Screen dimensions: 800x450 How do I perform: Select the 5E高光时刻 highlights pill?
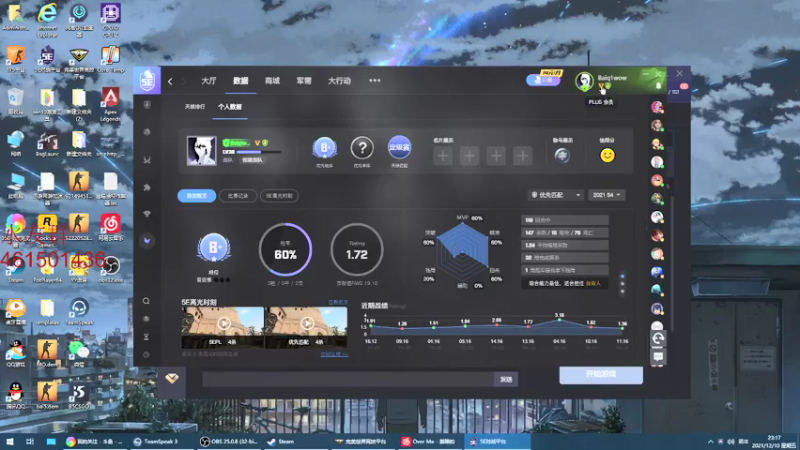coord(279,195)
